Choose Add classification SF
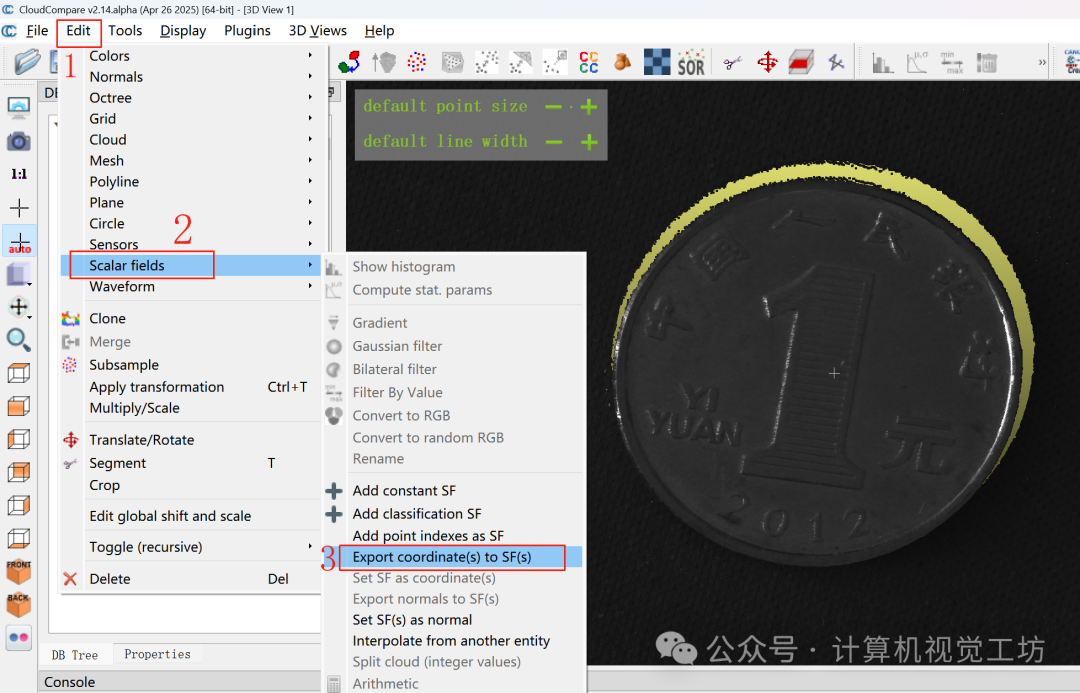This screenshot has height=693, width=1080. tap(453, 514)
